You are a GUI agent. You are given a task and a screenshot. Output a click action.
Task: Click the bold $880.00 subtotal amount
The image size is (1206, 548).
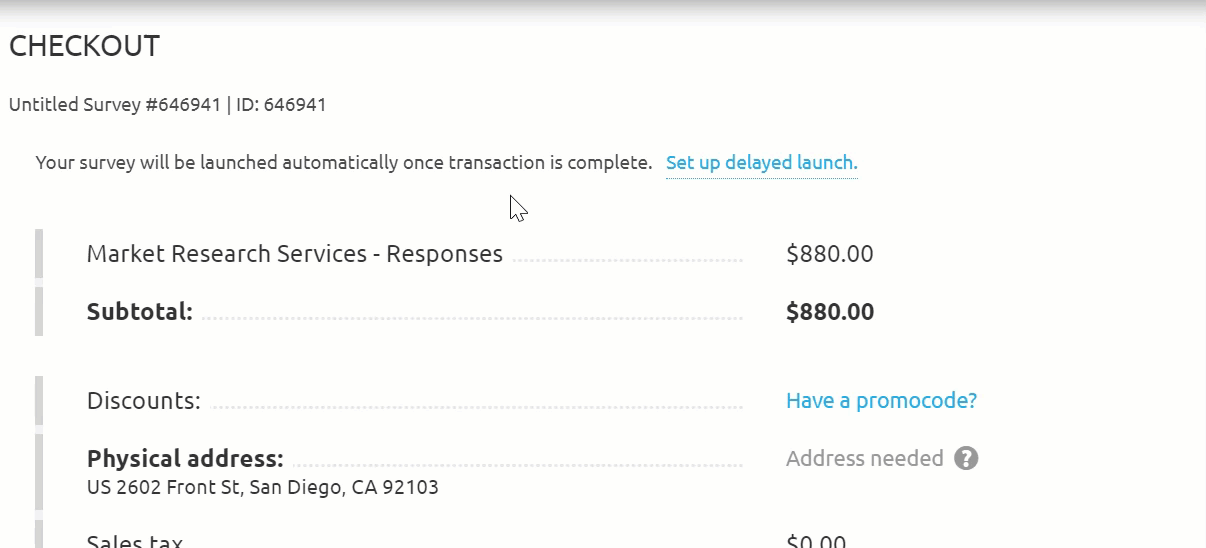[x=830, y=312]
